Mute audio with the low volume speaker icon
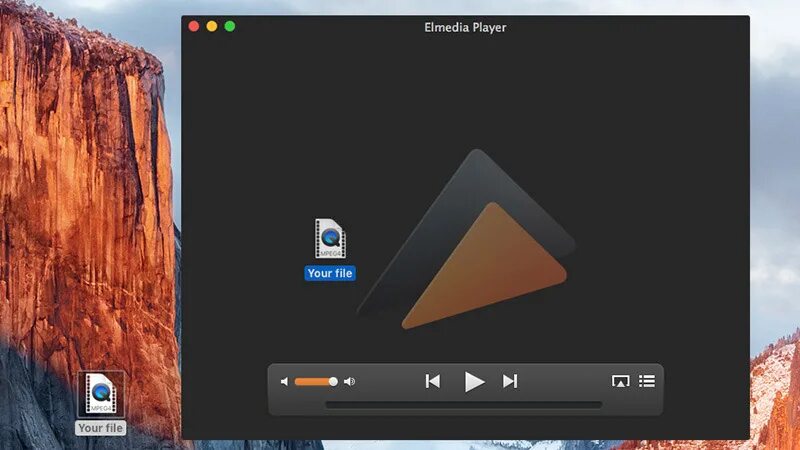Screen dimensions: 800x450 pyautogui.click(x=285, y=382)
